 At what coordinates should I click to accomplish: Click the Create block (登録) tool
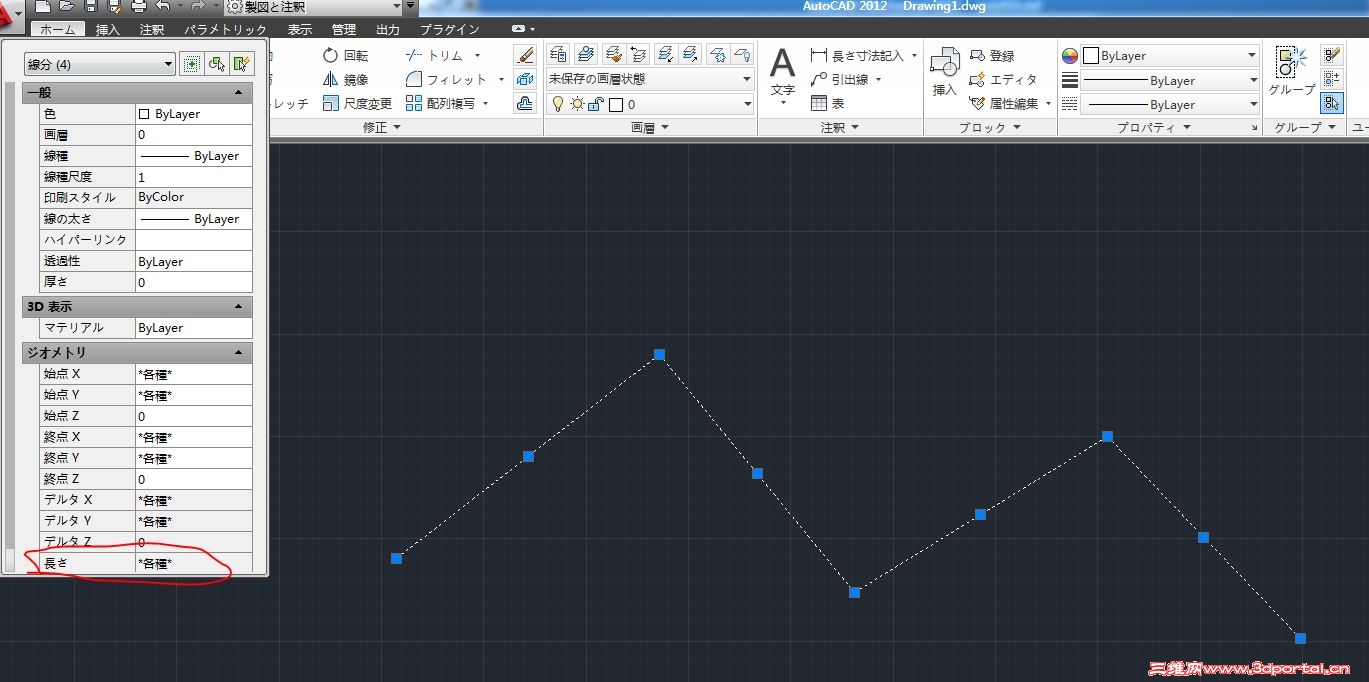point(992,56)
